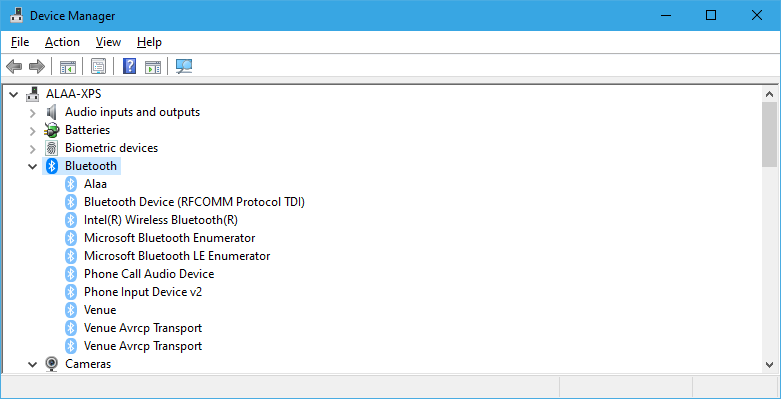Screen dimensions: 781x399
Task: Click the Back arrow toolbar icon
Action: click(14, 66)
